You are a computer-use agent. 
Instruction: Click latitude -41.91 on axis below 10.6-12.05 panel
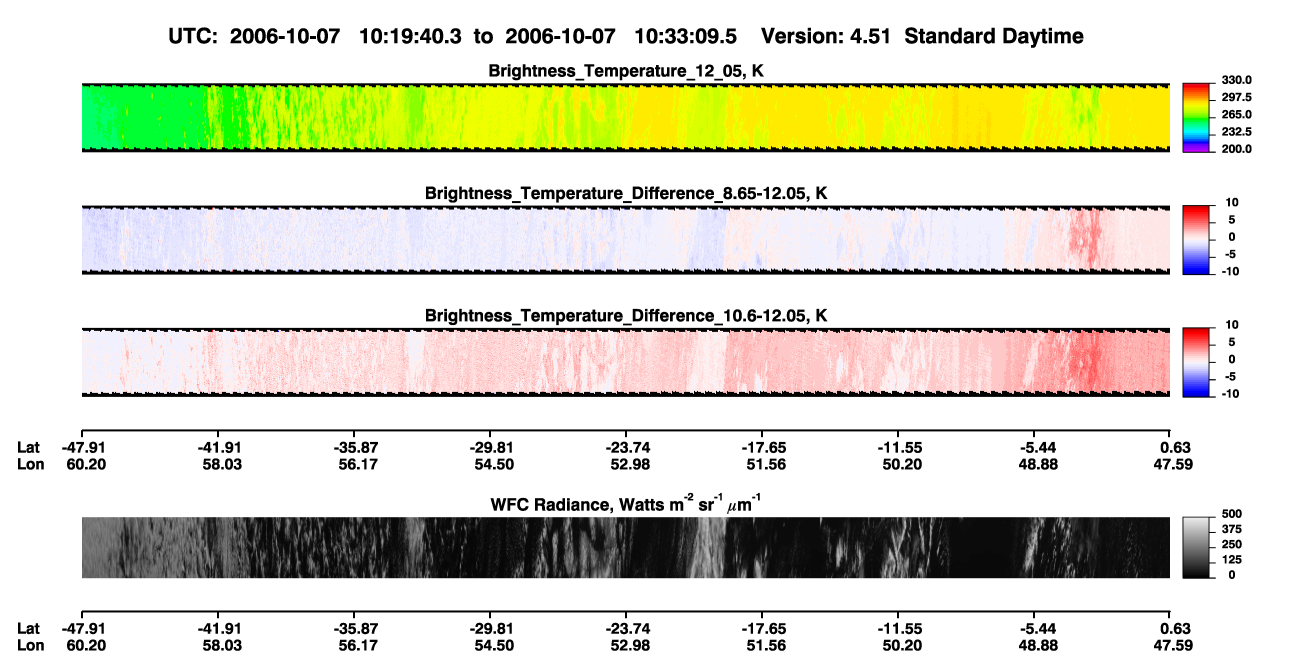(218, 447)
